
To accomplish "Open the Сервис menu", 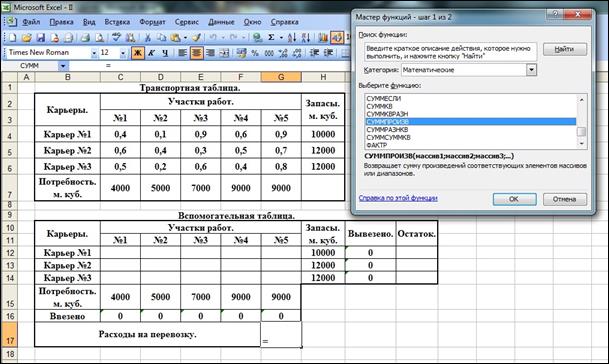I will click(x=186, y=22).
